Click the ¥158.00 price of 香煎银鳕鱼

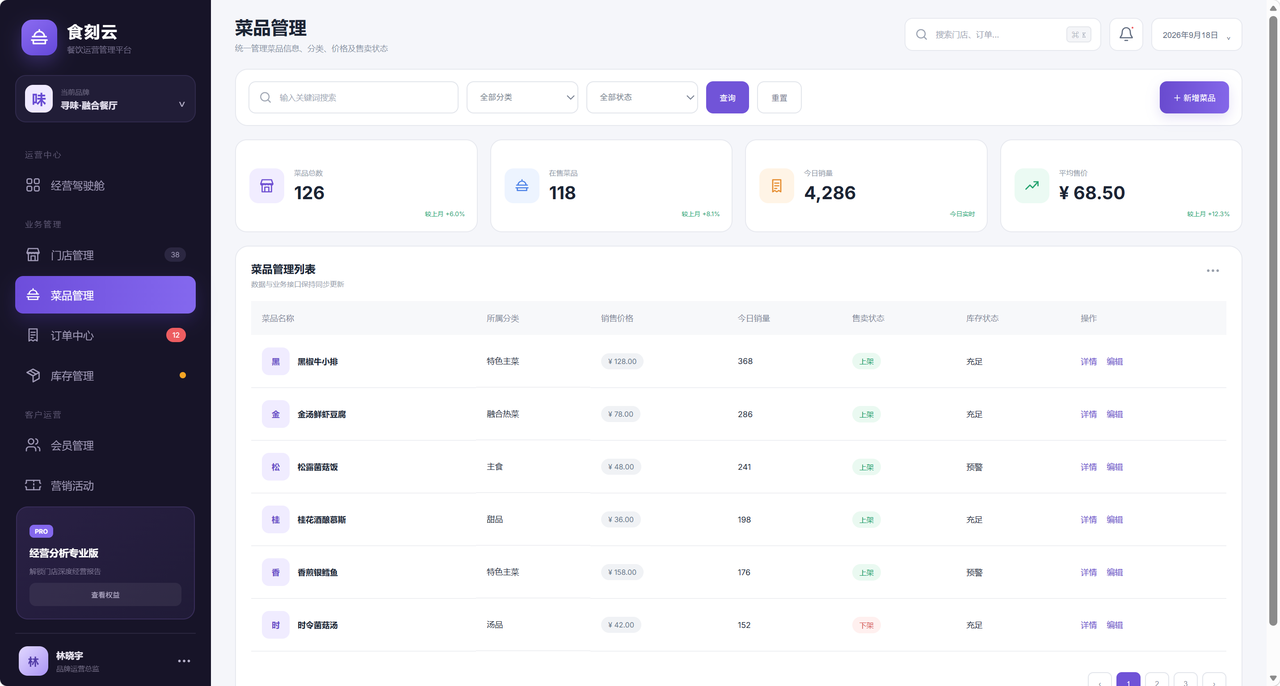coord(622,572)
